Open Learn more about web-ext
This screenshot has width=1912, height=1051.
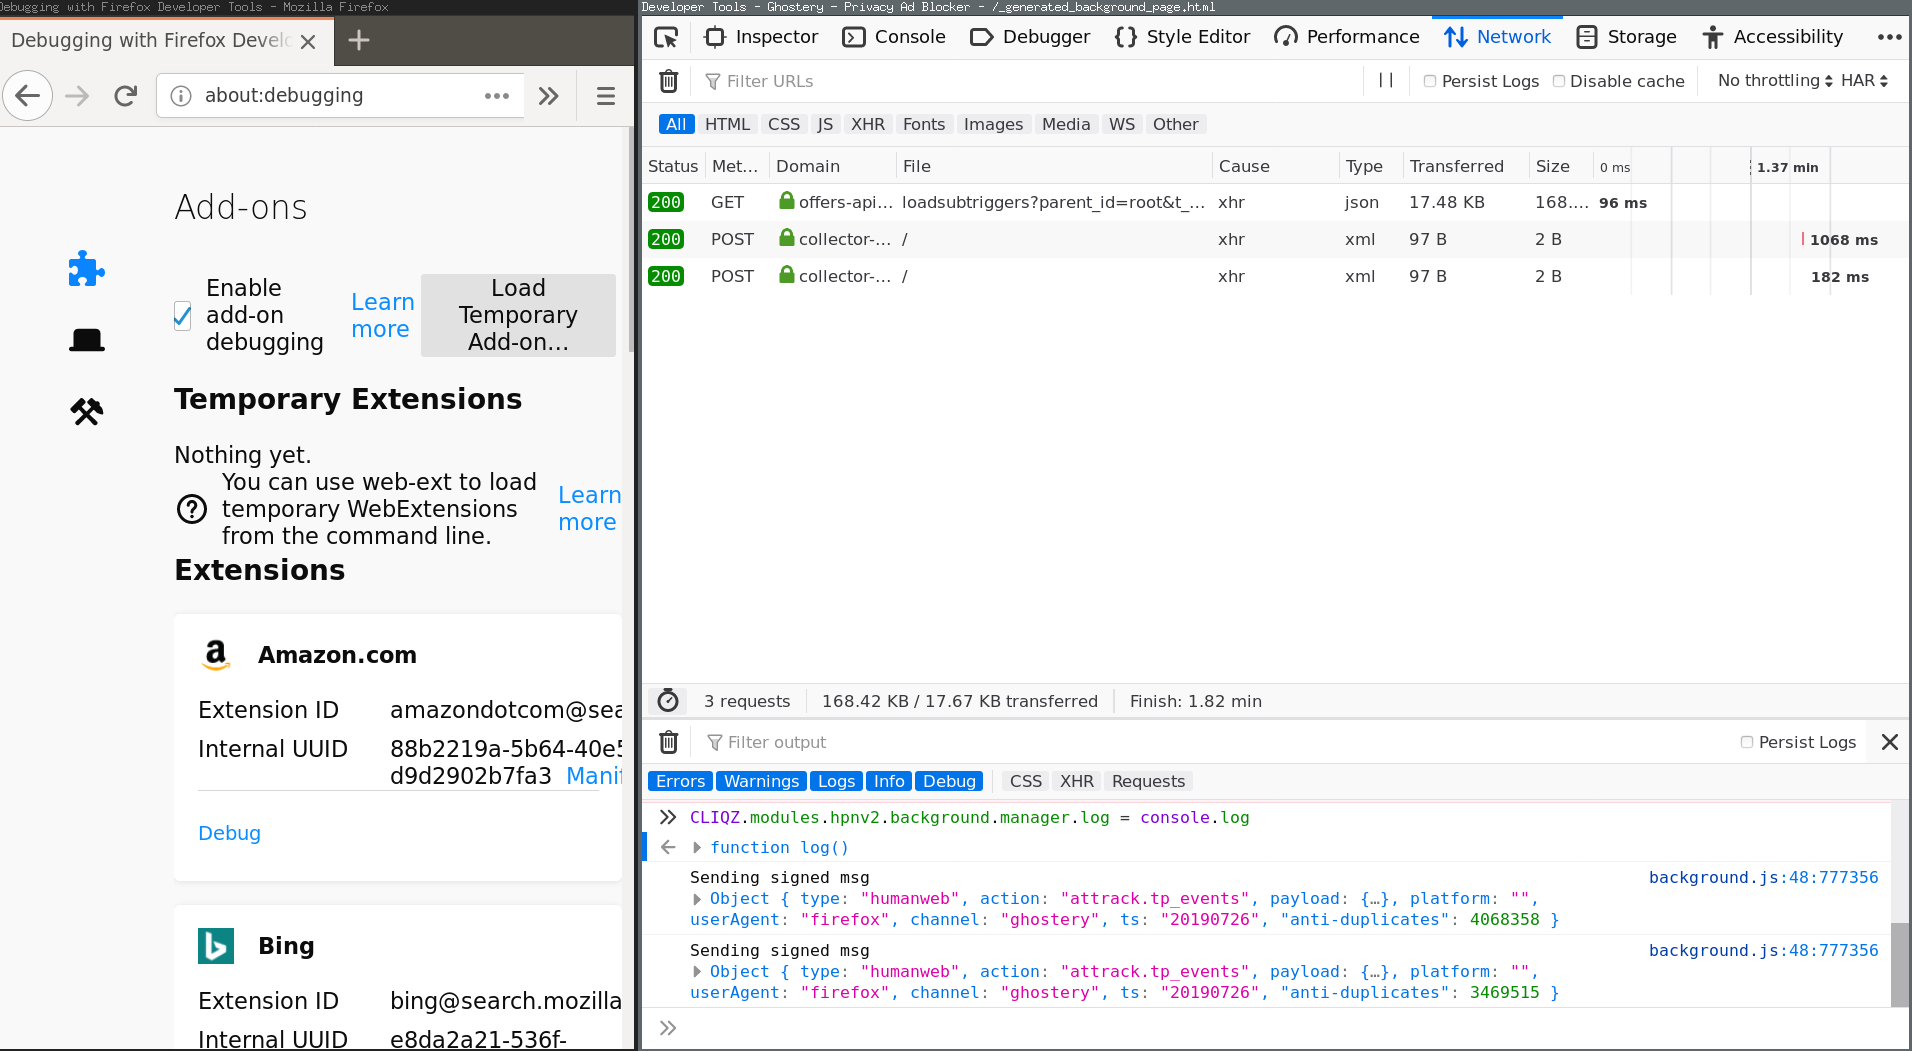(589, 508)
